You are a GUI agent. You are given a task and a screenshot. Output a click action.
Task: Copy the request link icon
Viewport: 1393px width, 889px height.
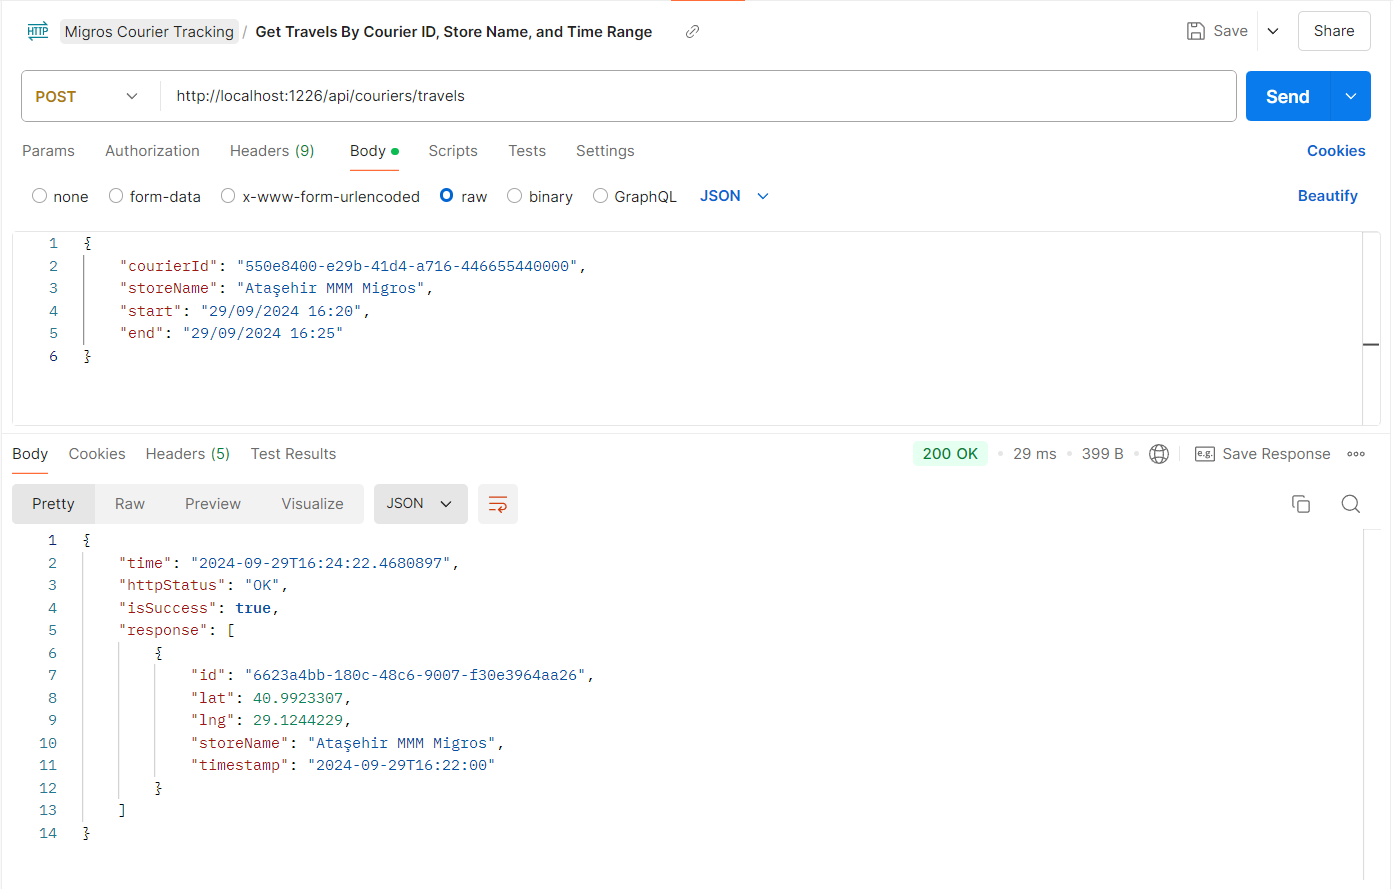click(692, 32)
